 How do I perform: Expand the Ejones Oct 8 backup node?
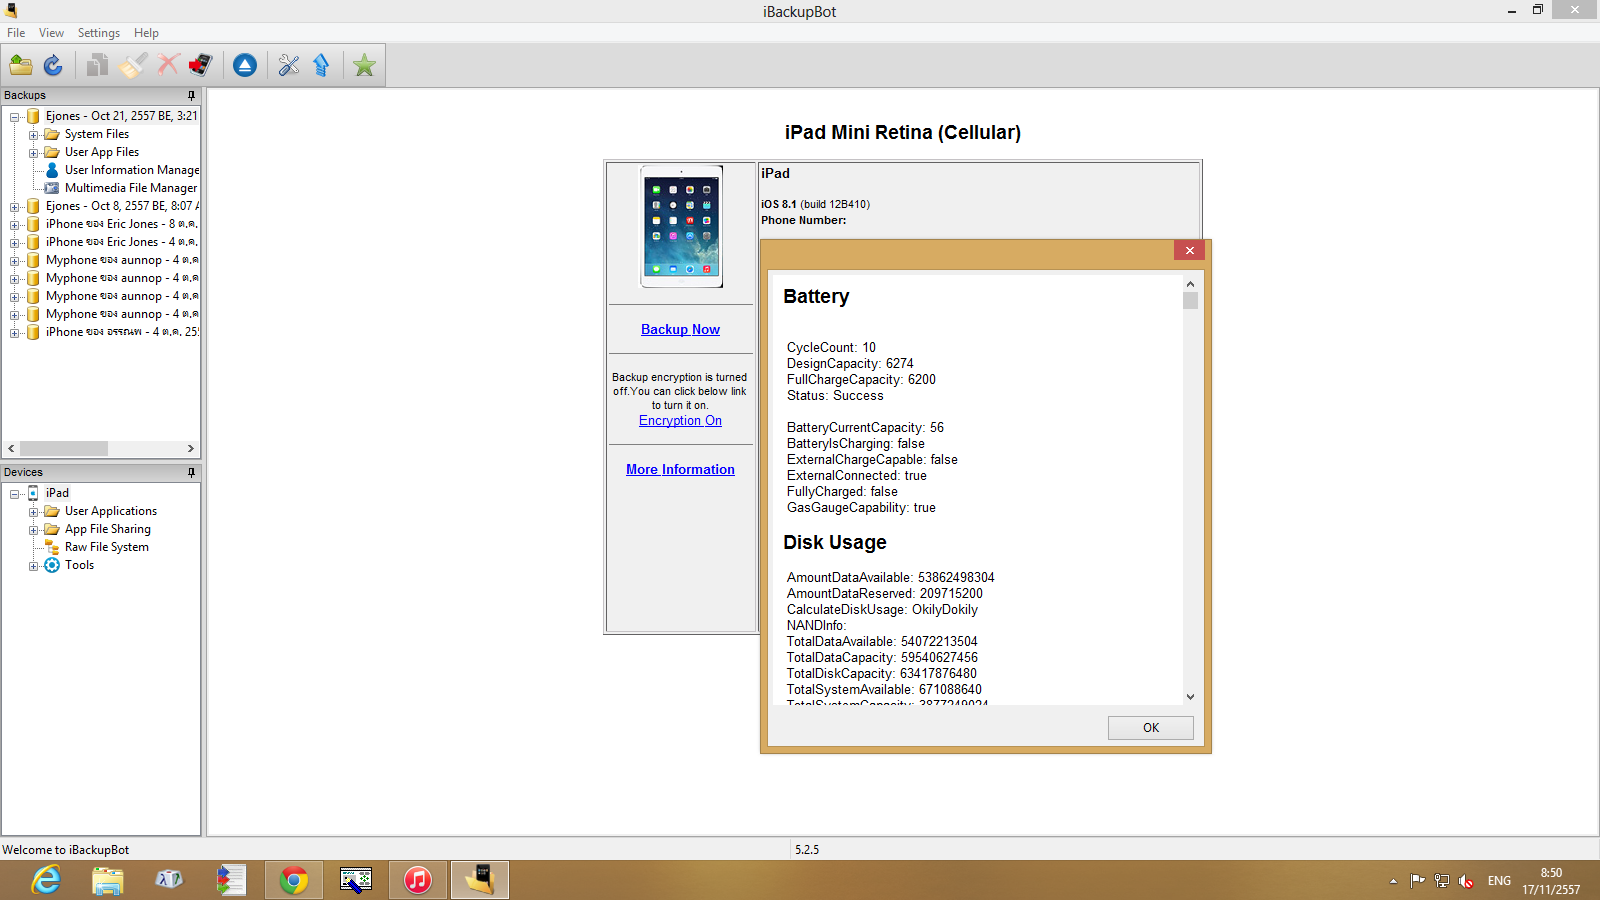coord(15,207)
